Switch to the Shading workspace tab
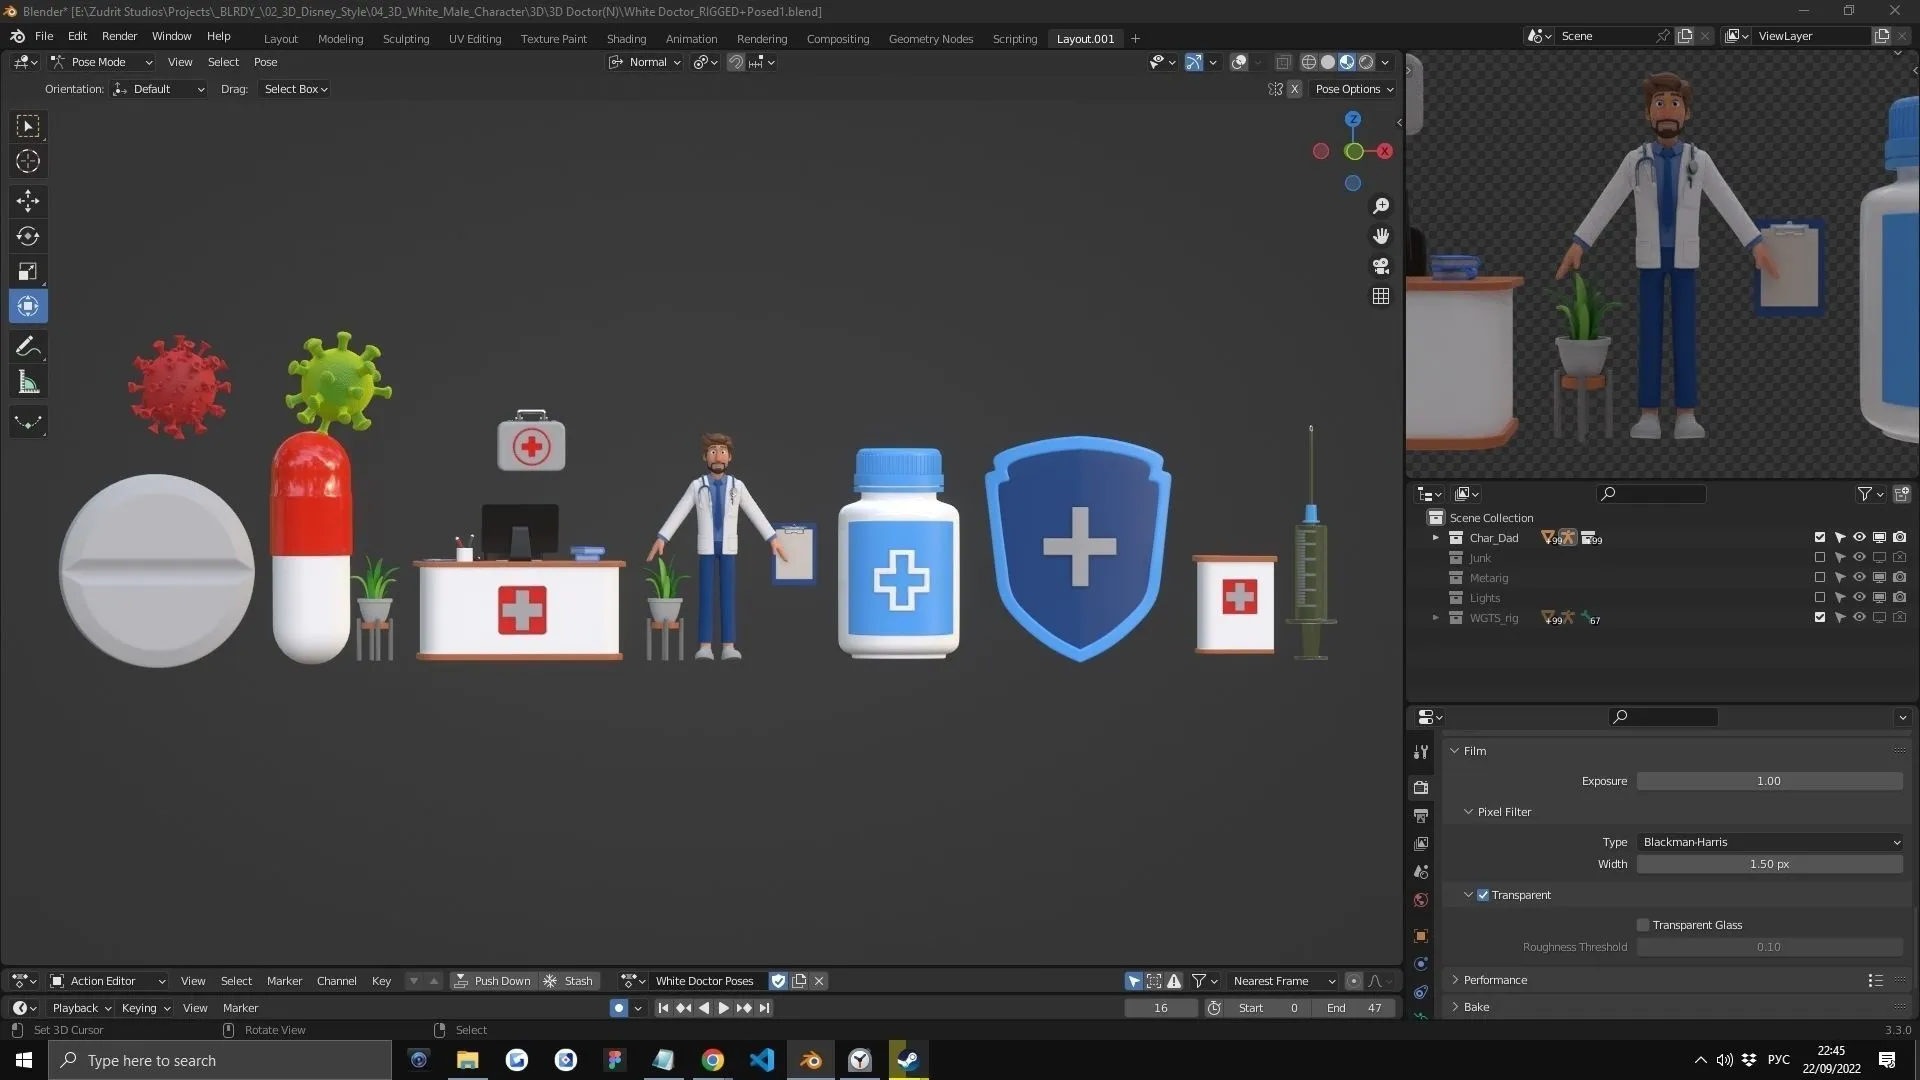 coord(626,38)
